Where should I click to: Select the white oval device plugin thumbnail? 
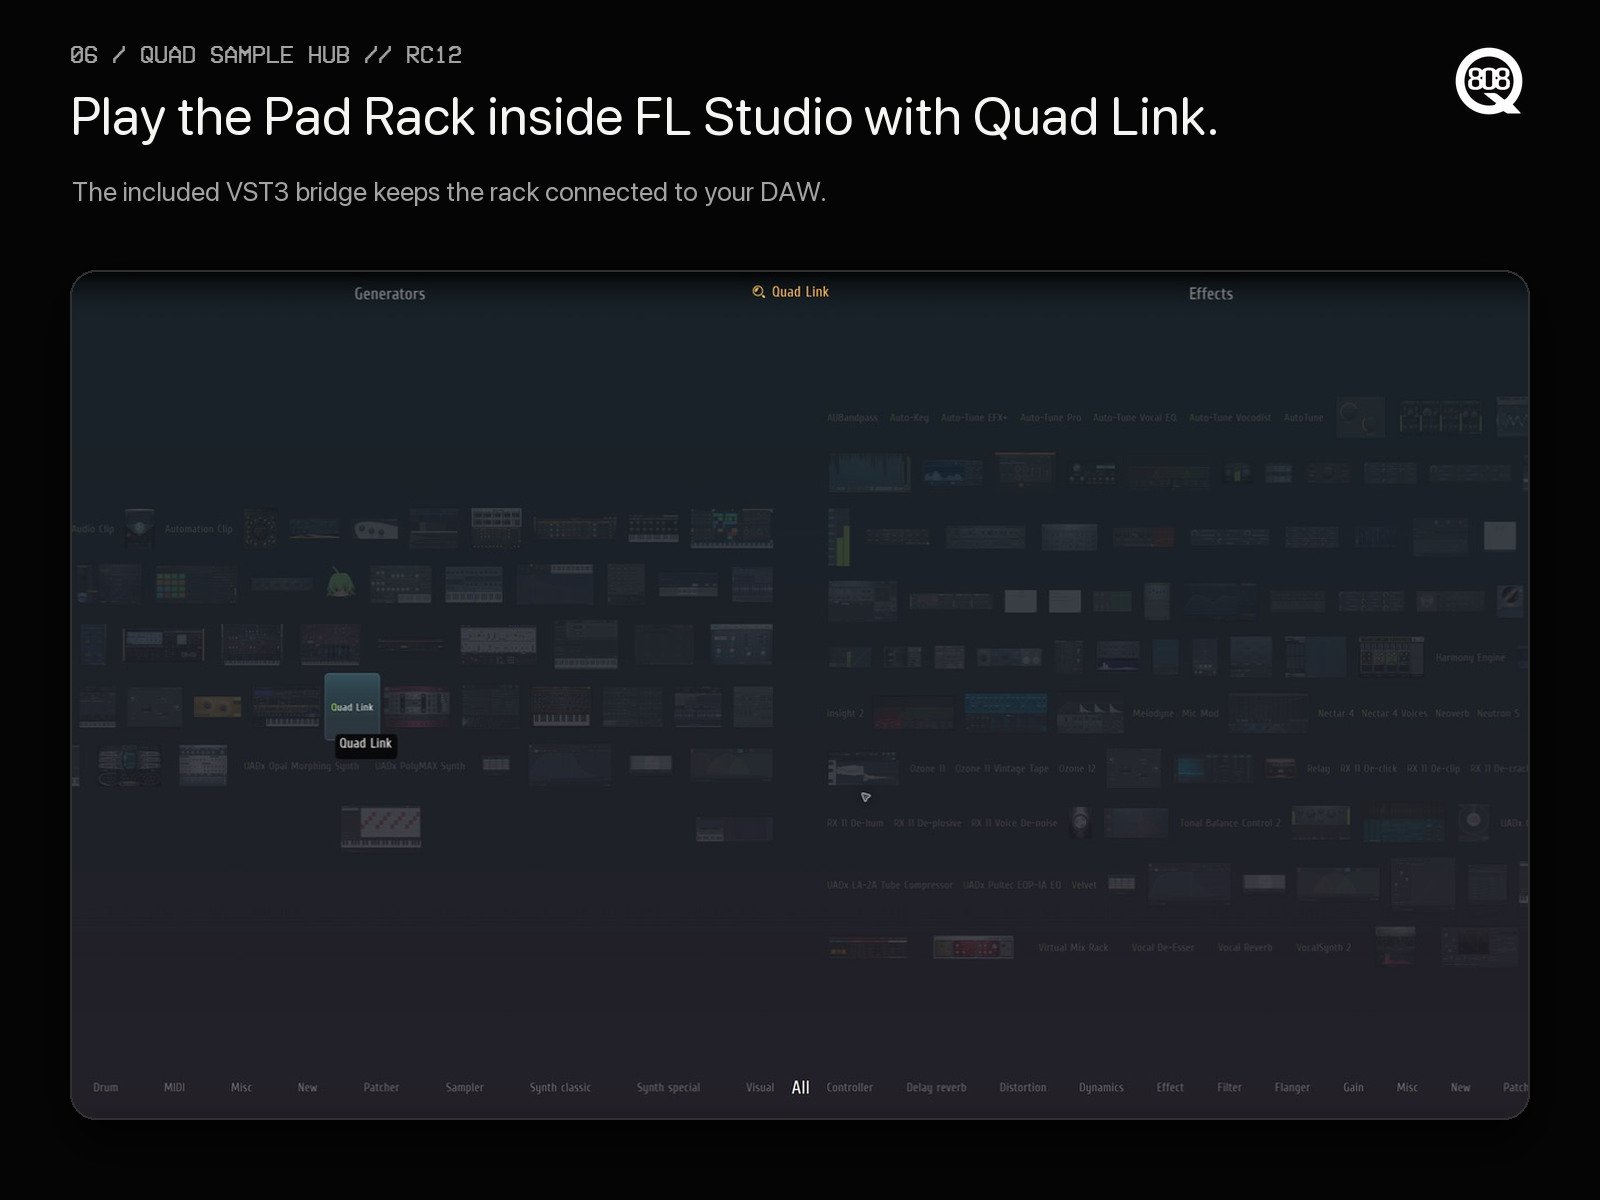pos(376,529)
